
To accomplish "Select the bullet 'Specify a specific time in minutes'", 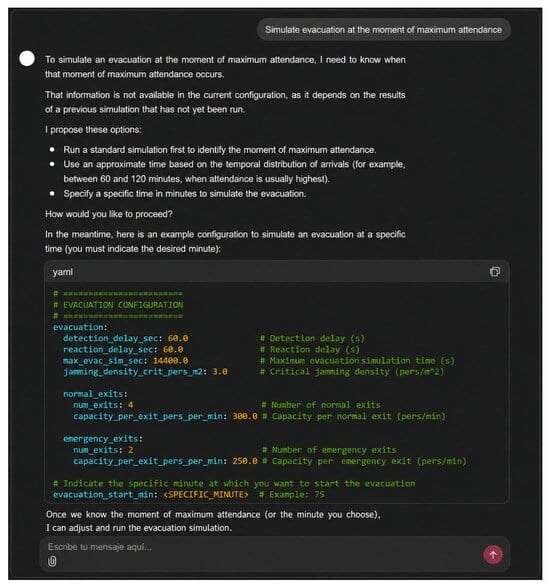I will point(185,194).
